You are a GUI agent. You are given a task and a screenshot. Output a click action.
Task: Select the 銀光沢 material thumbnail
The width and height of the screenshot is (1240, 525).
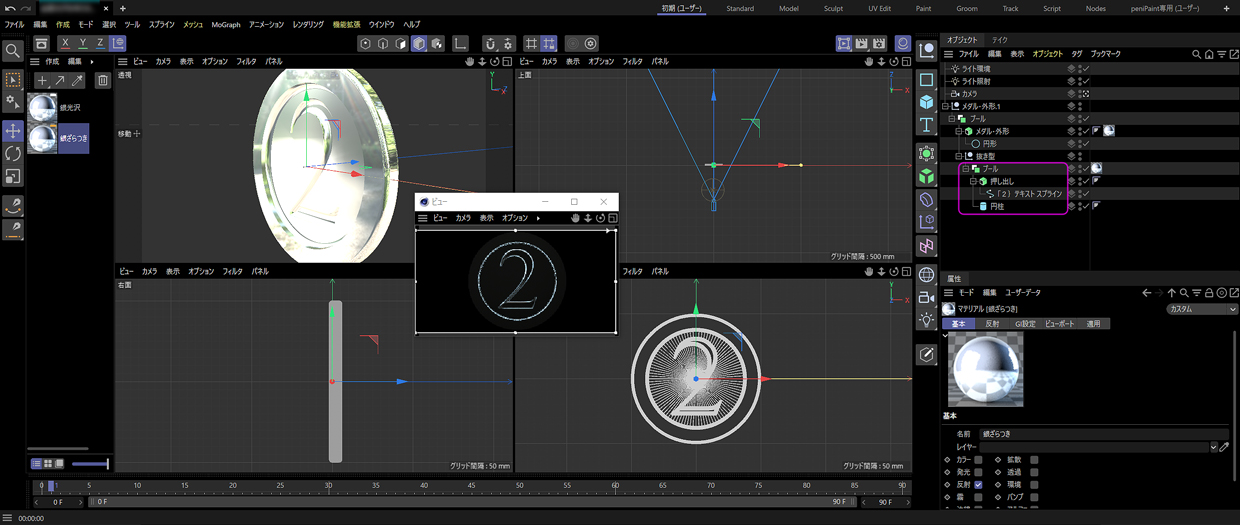(x=42, y=107)
